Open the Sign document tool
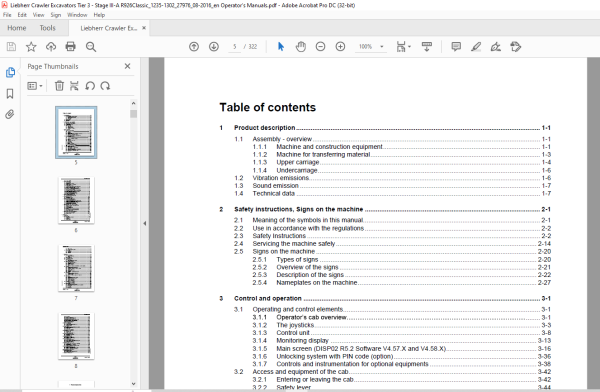 496,47
